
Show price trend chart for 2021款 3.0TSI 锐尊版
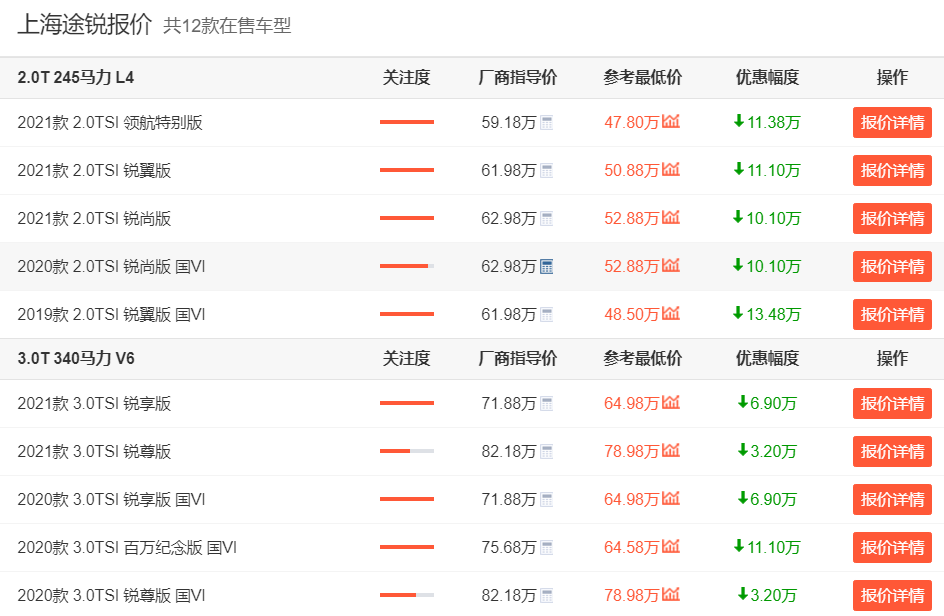[671, 450]
